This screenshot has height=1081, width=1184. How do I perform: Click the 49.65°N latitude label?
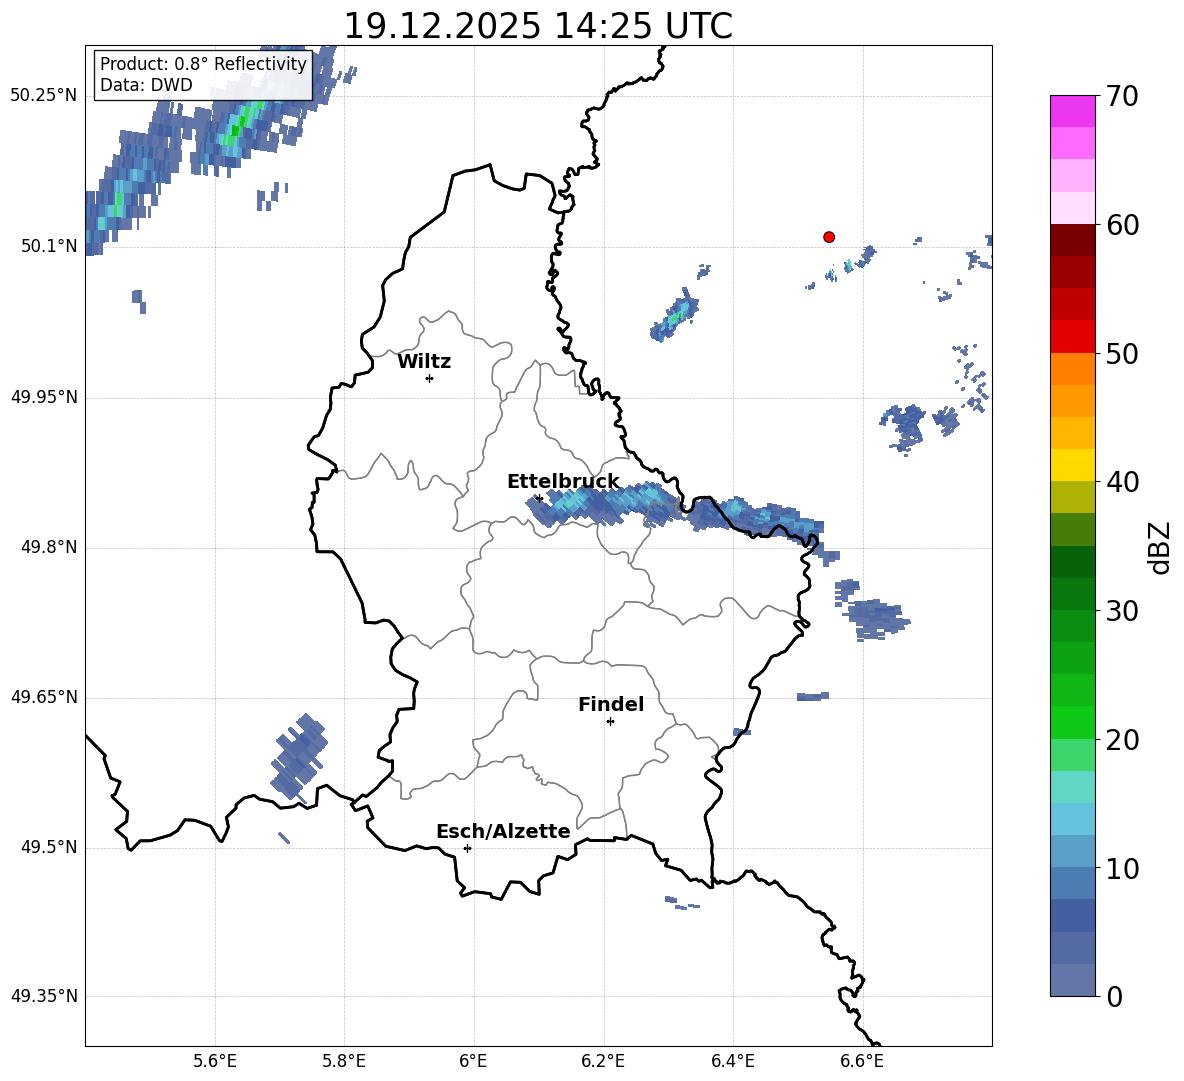44,697
